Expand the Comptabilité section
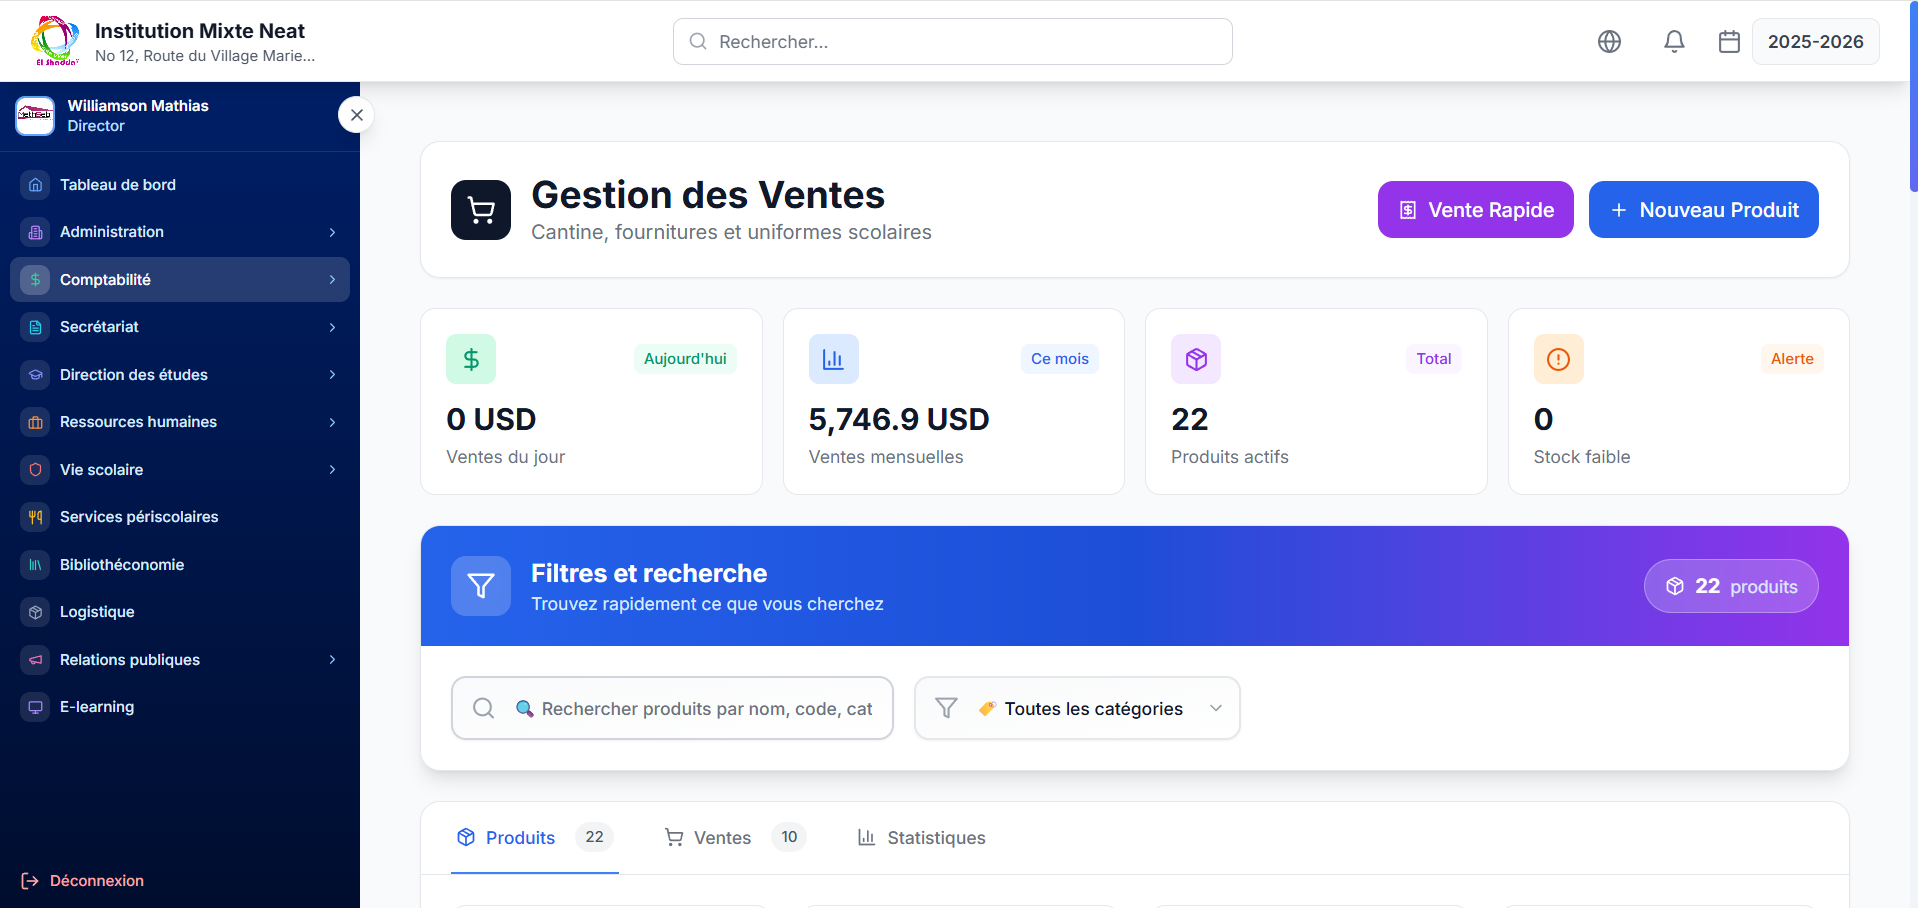The image size is (1918, 908). click(180, 280)
